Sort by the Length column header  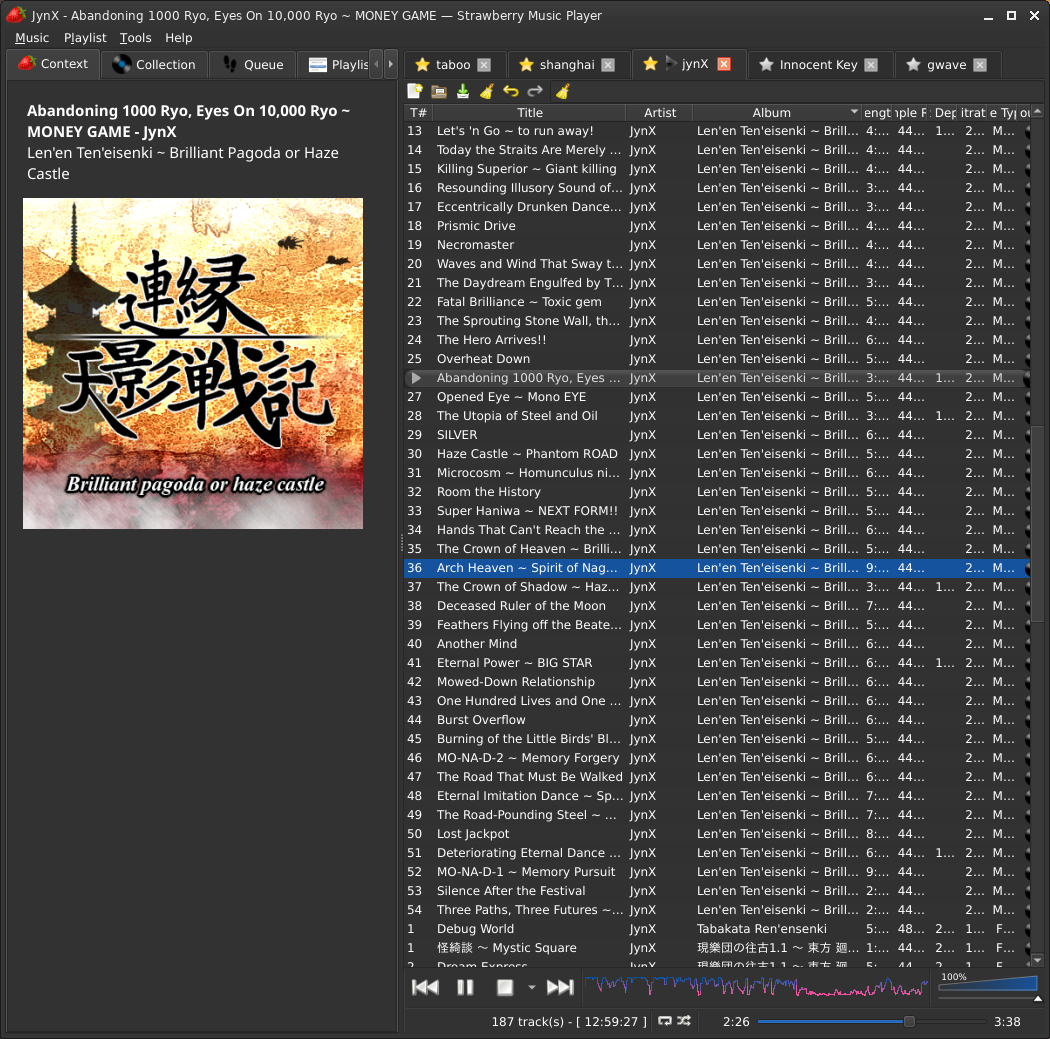(x=877, y=112)
